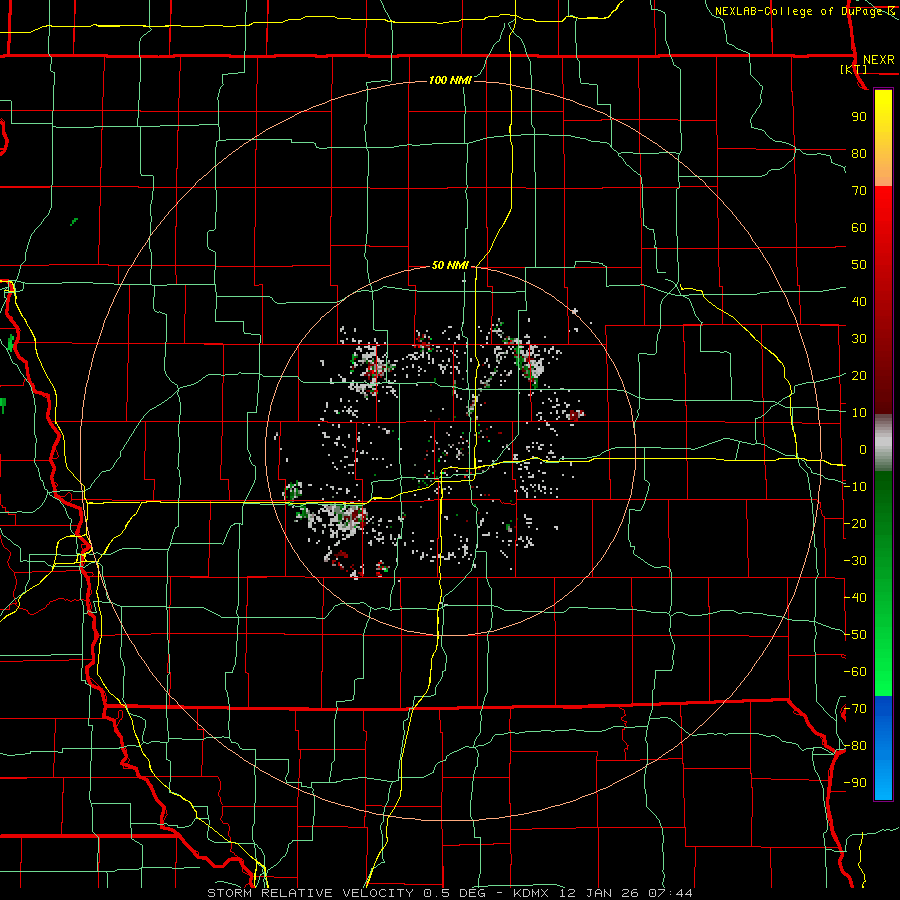900x900 pixels.
Task: Click the 20 value on velocity scale
Action: coord(859,376)
